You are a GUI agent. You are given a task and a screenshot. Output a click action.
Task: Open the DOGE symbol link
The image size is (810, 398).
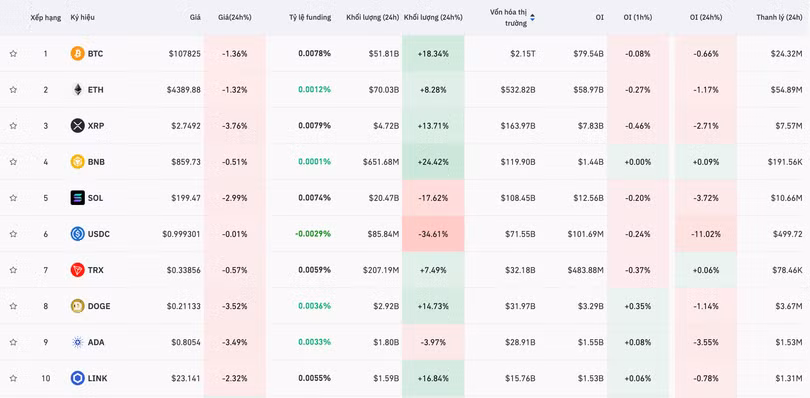(x=99, y=306)
